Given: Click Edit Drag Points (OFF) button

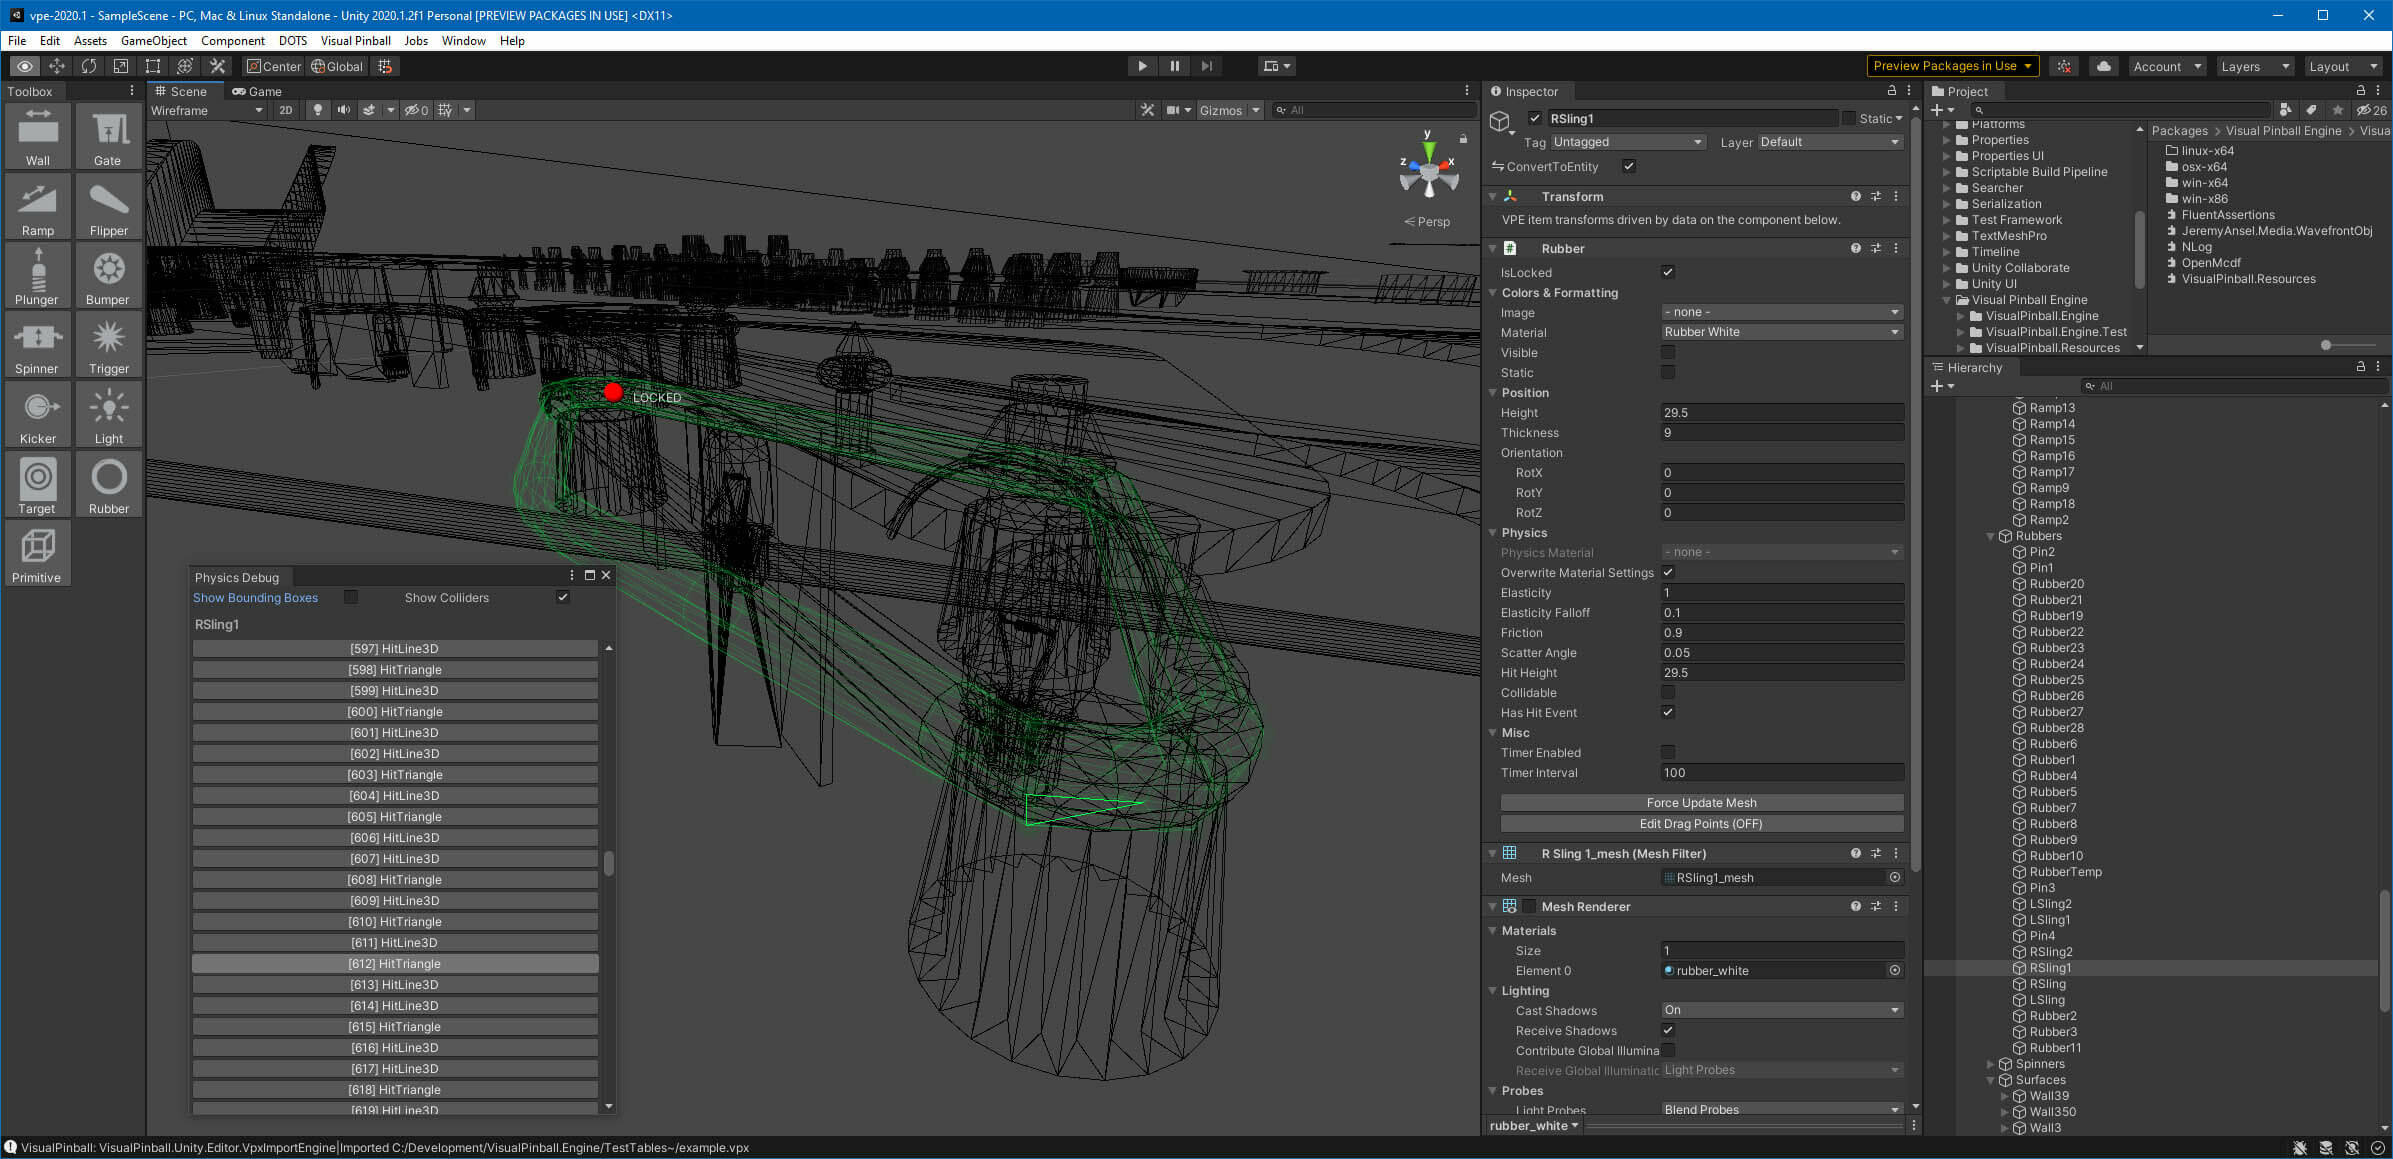Looking at the screenshot, I should [1701, 823].
